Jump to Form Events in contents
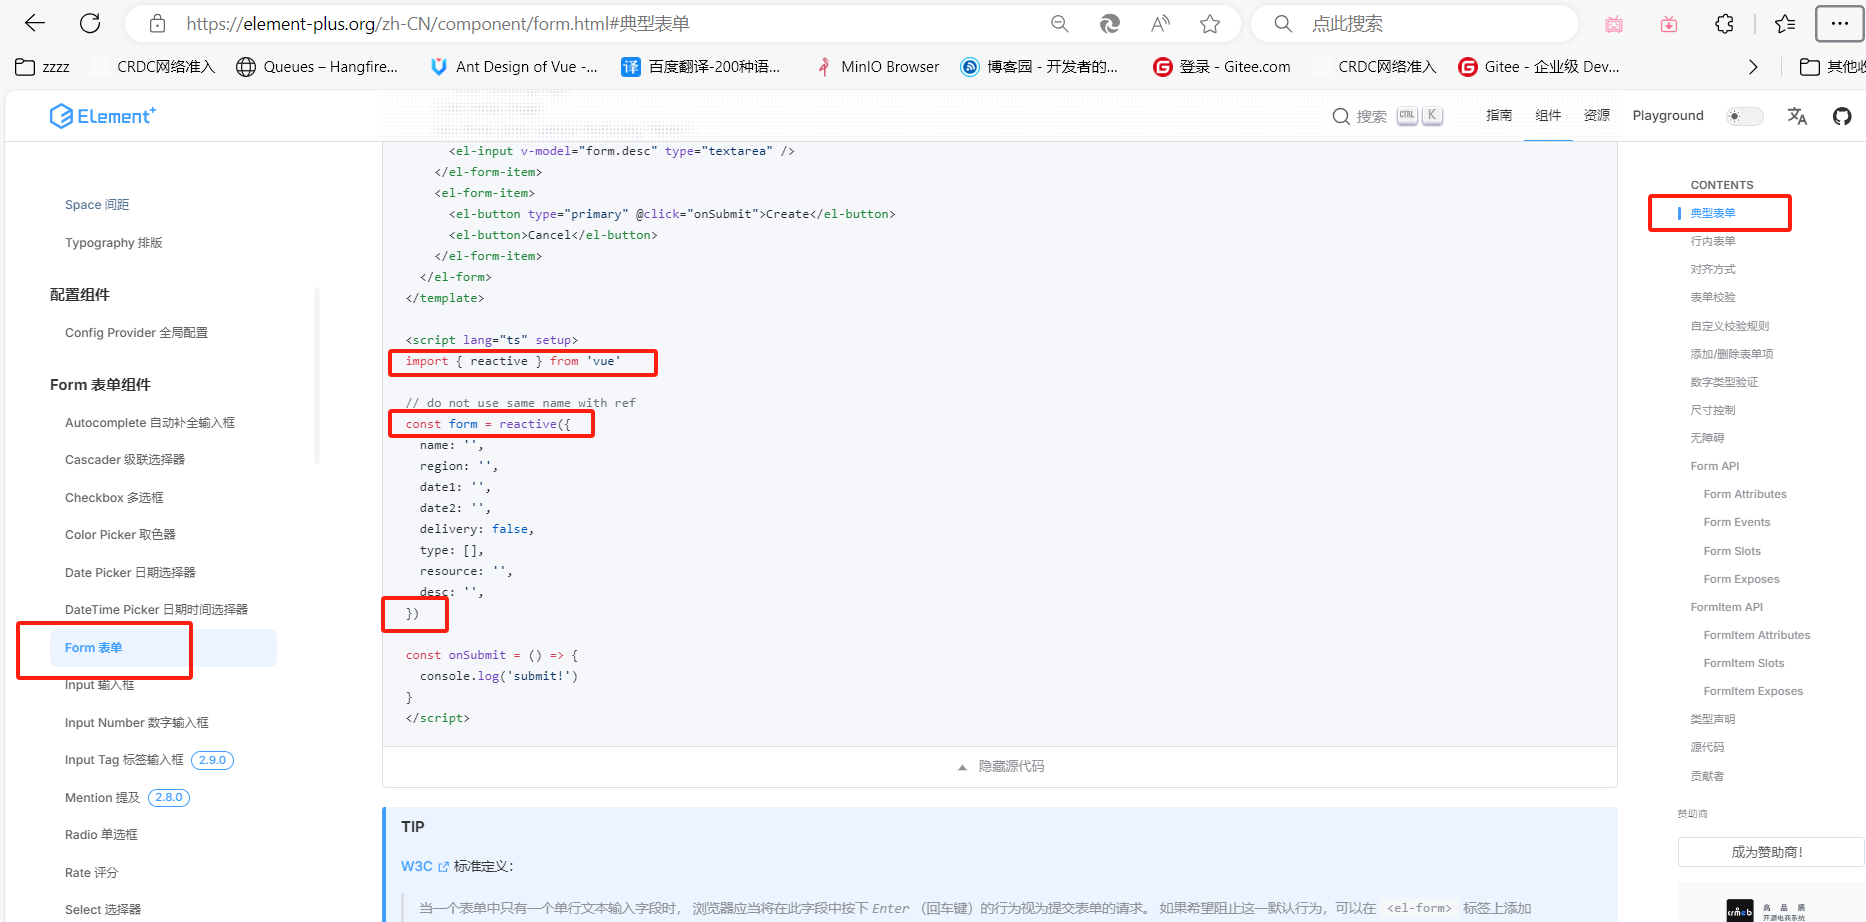The image size is (1866, 922). pyautogui.click(x=1737, y=522)
